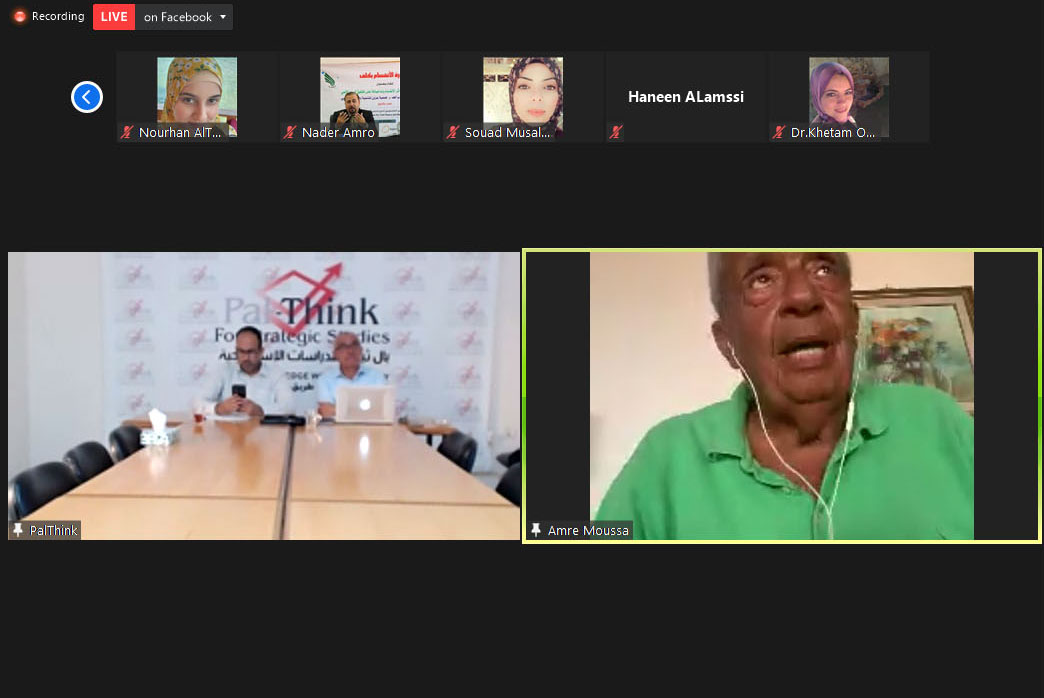Click the pin icon on PalThink video
Image resolution: width=1044 pixels, height=698 pixels.
pos(18,530)
